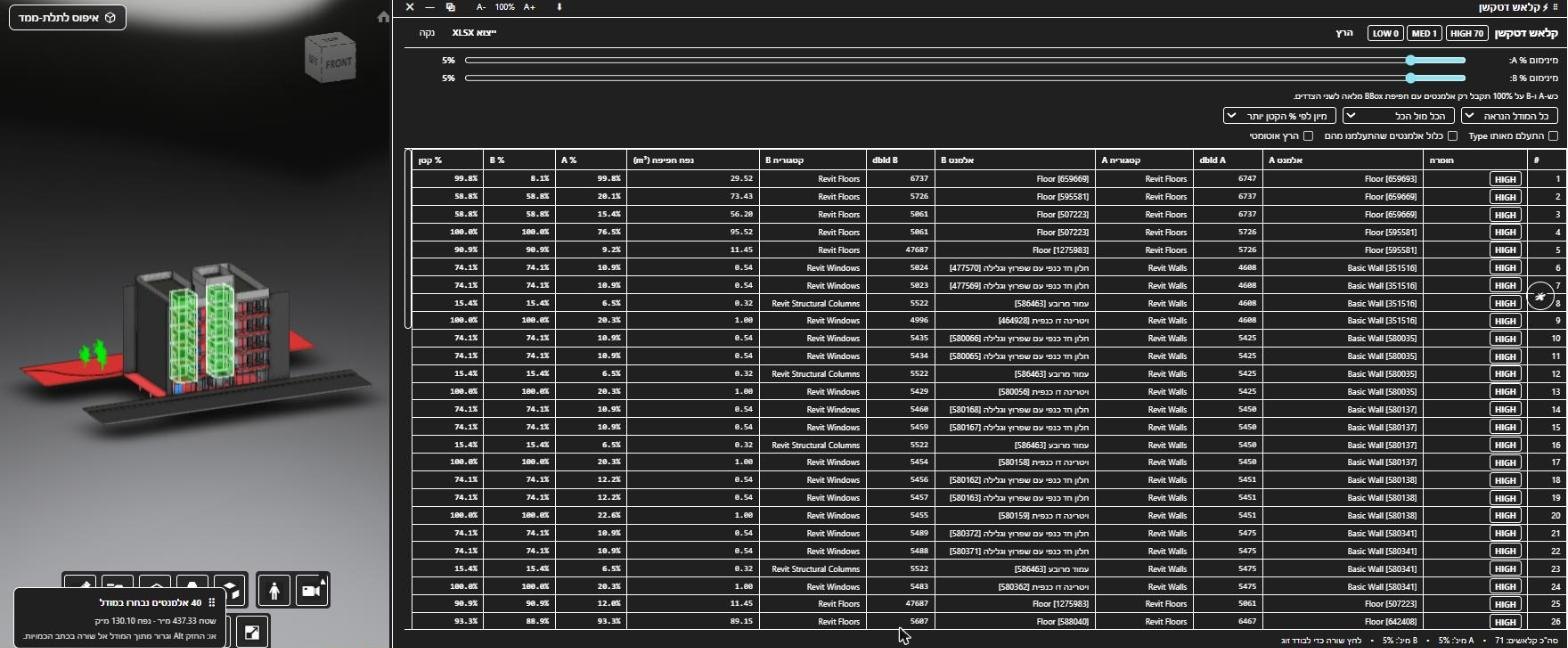
Task: Open the camera tool in the viewer toolbar
Action: click(x=313, y=591)
